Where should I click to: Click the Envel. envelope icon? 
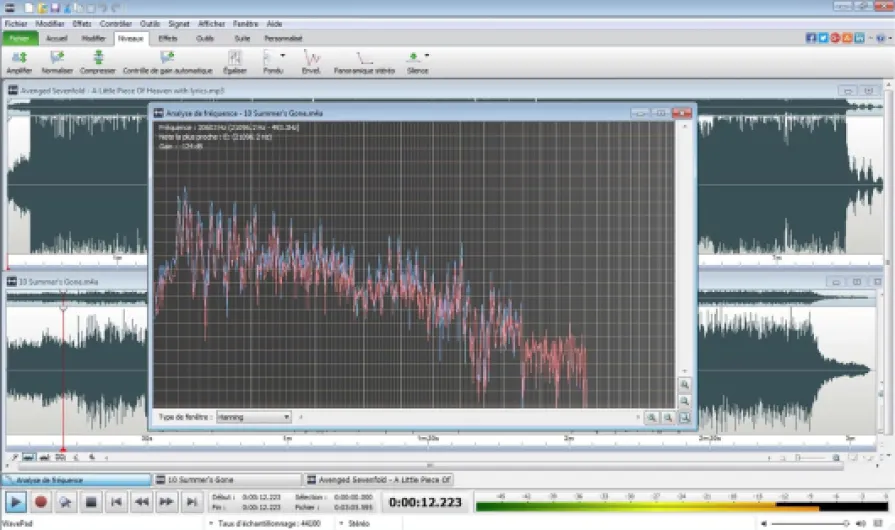[x=311, y=60]
